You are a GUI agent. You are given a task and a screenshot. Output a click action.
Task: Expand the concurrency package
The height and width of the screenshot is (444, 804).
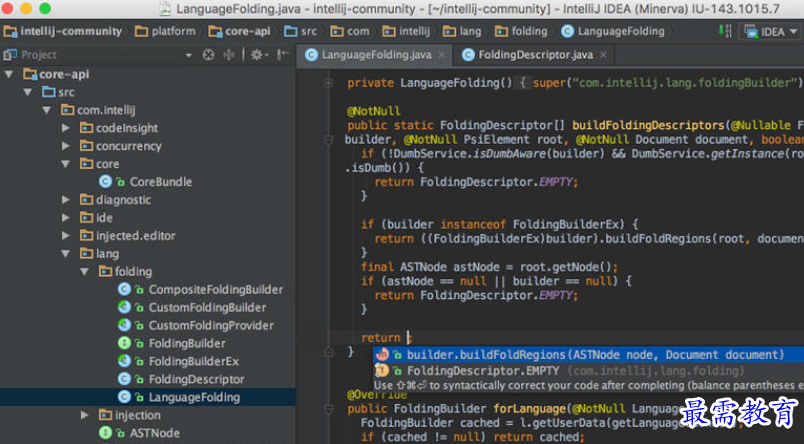pos(66,146)
